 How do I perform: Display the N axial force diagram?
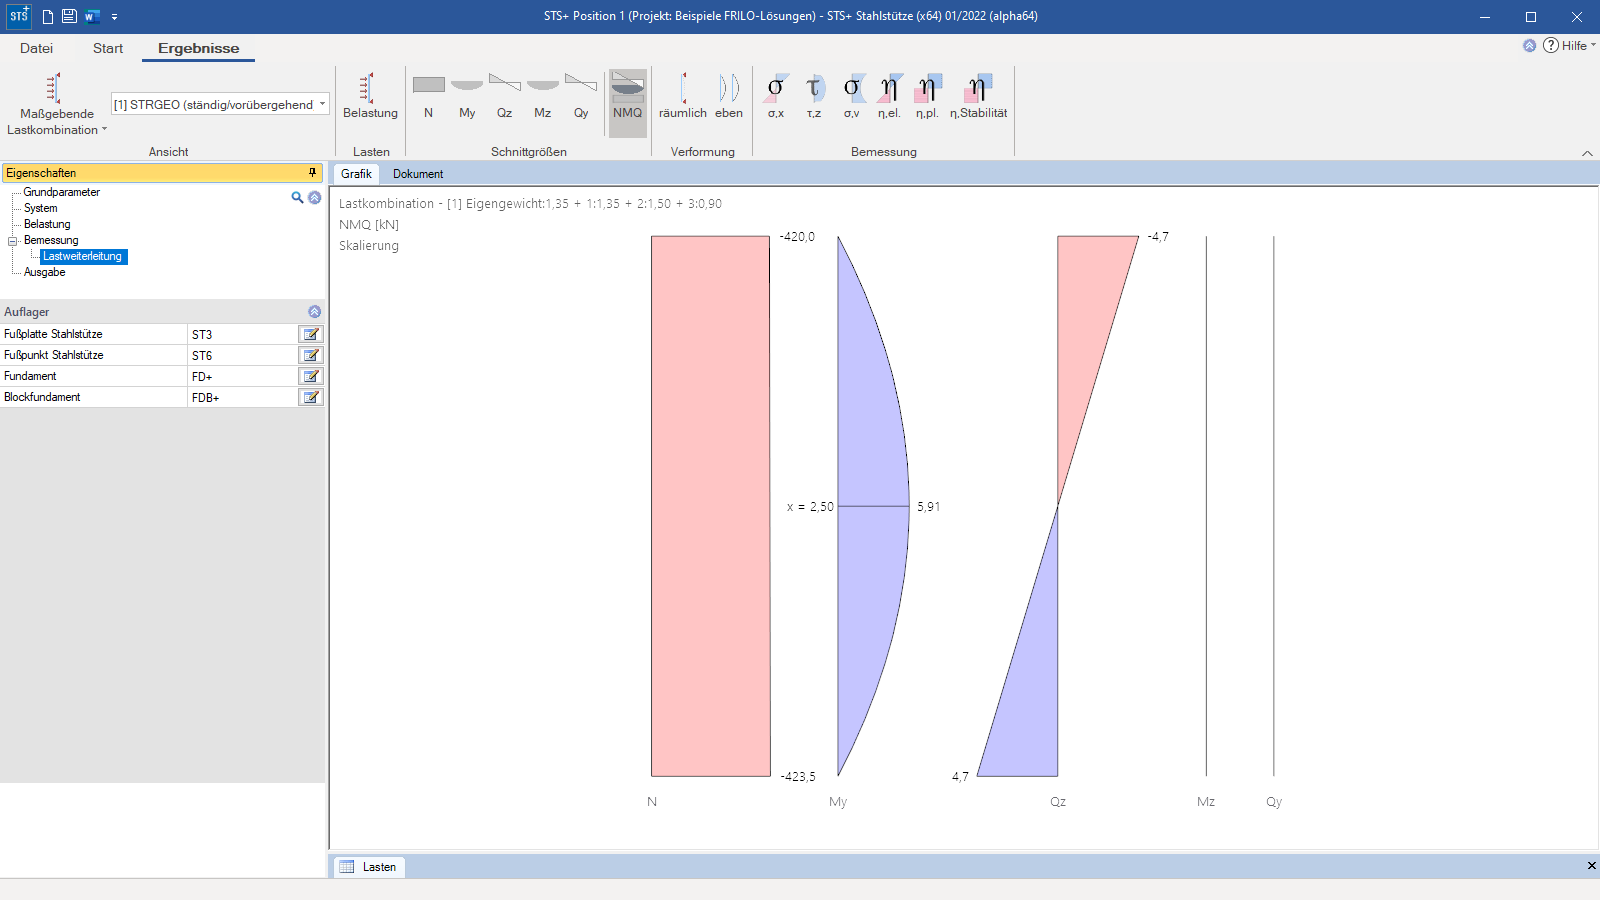point(428,97)
